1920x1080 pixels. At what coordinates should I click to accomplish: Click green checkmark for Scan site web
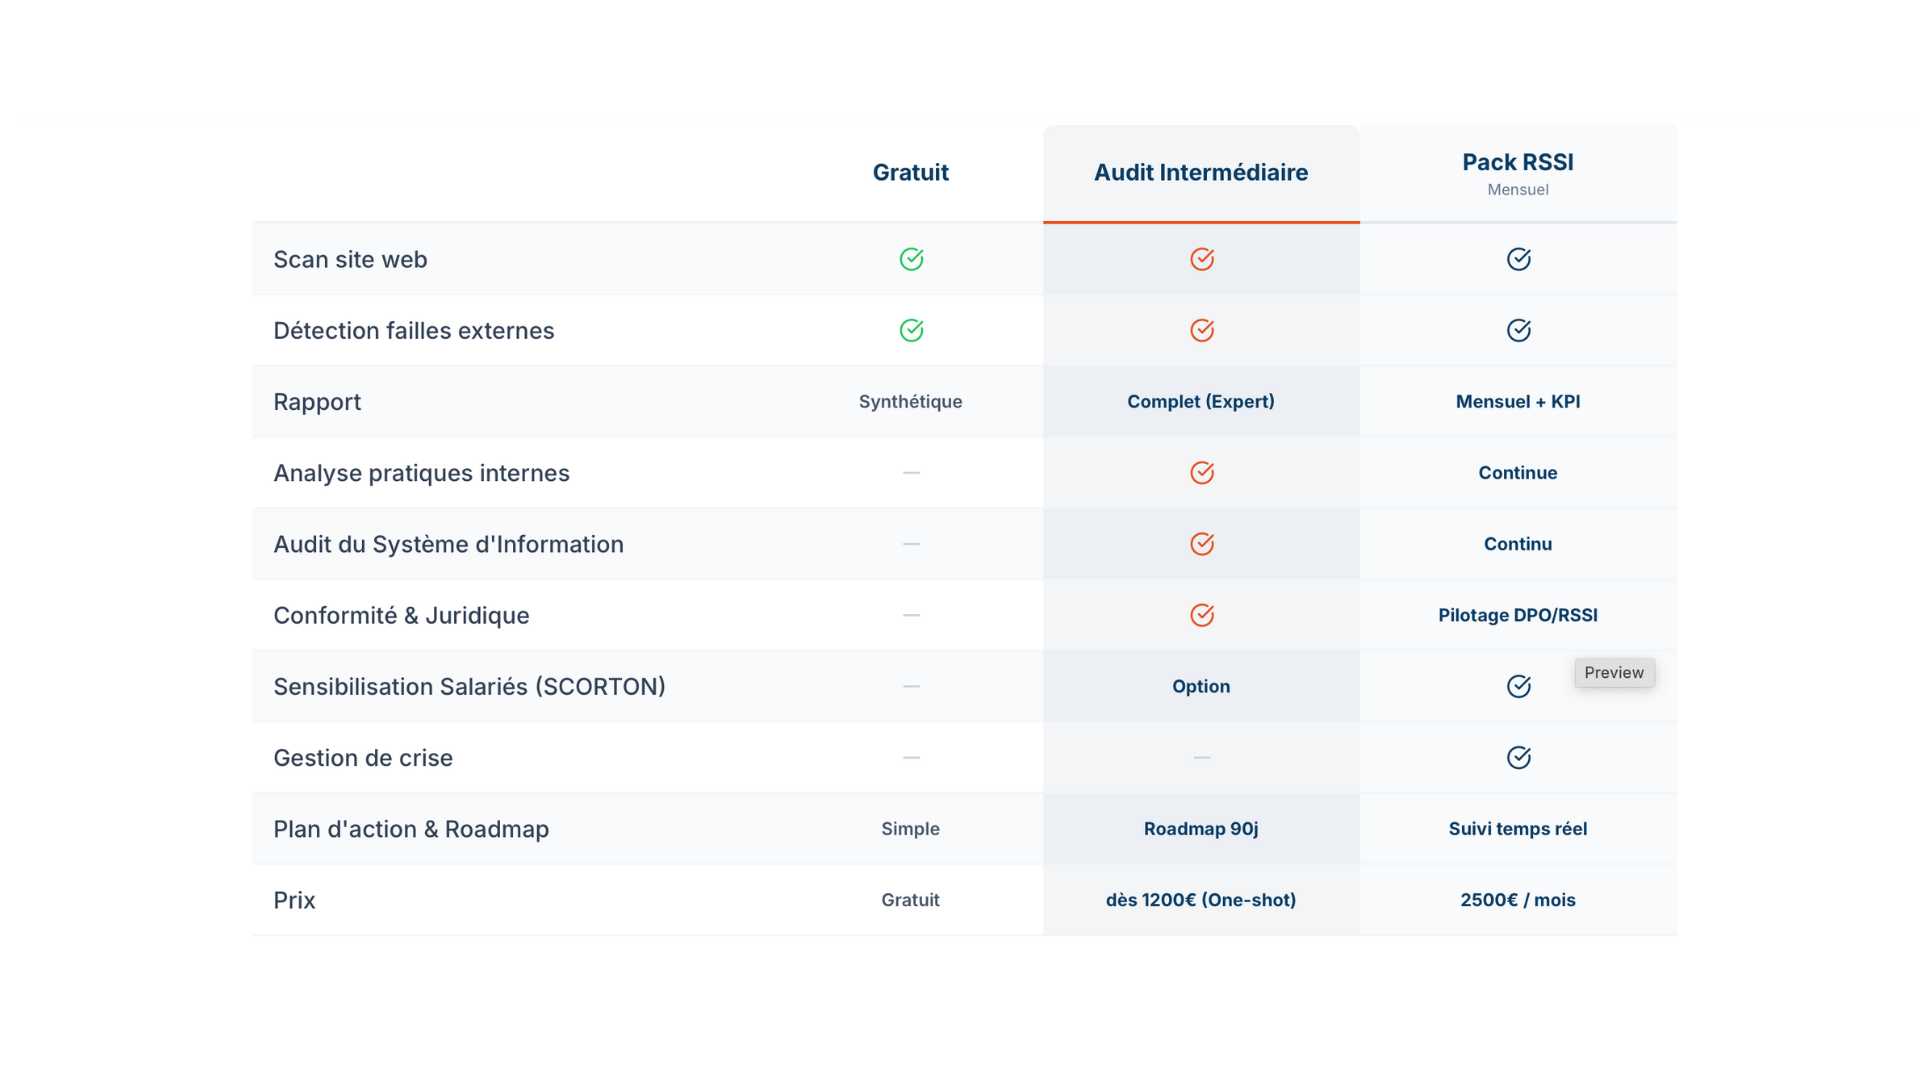click(x=910, y=259)
